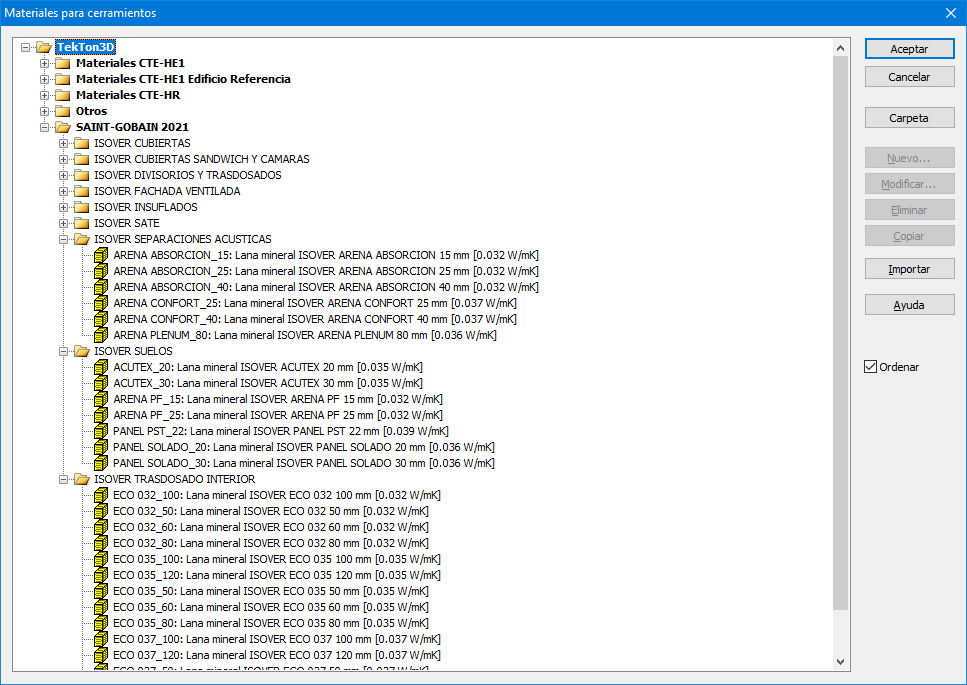Click the Materiales CTE-HR folder icon
Image resolution: width=967 pixels, height=685 pixels.
62,96
